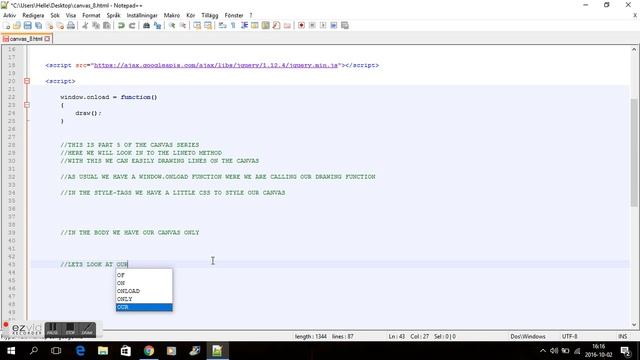
Task: Click Ezvid recorder Stop button
Action: 70,329
